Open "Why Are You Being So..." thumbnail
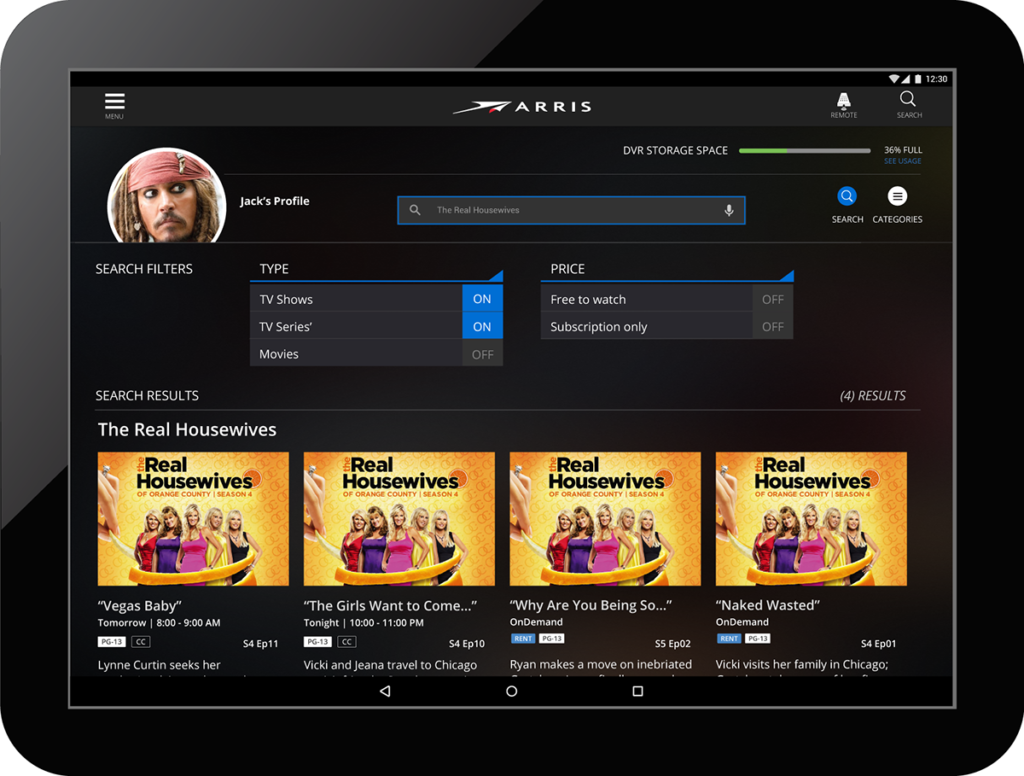The image size is (1024, 776). pyautogui.click(x=605, y=519)
